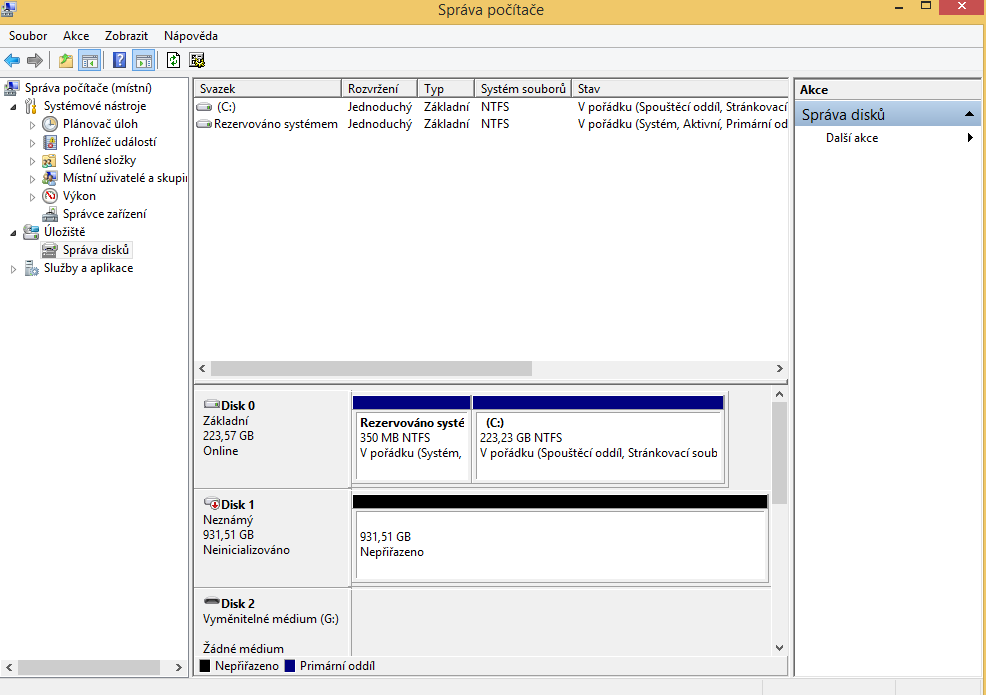Select the 931,51 GB unallocated space on Disk 1
Image resolution: width=986 pixels, height=695 pixels.
click(560, 545)
